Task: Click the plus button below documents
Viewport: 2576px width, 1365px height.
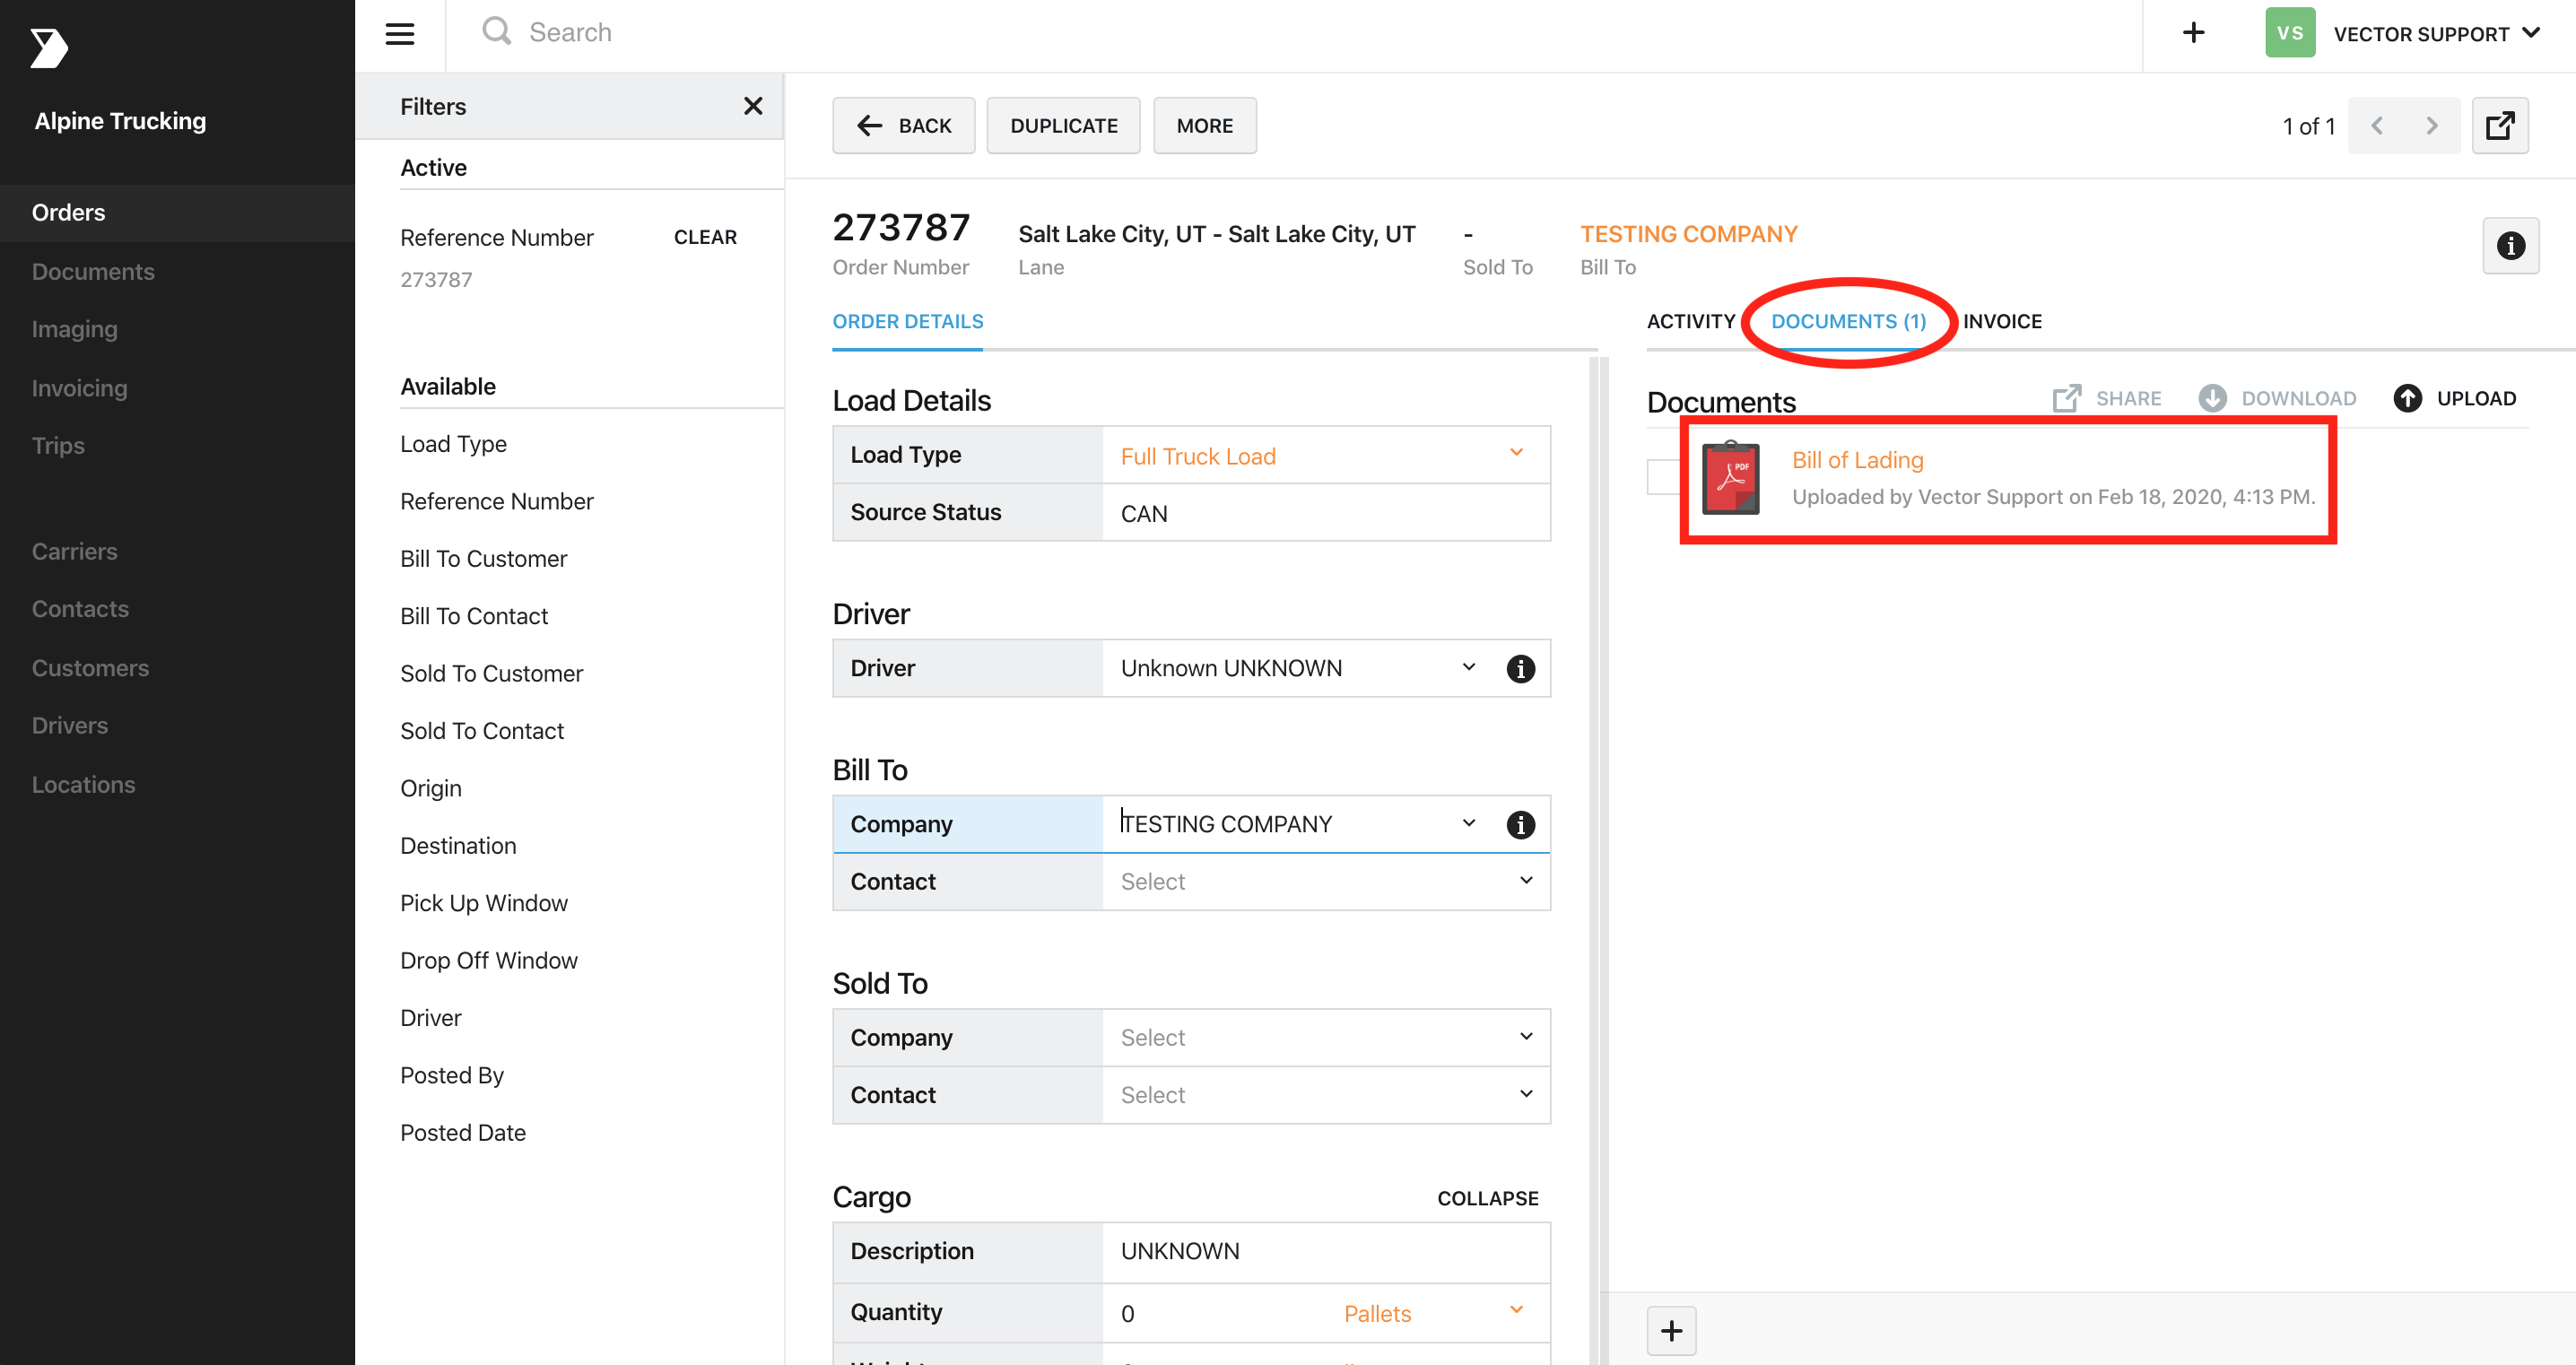Action: [1671, 1331]
